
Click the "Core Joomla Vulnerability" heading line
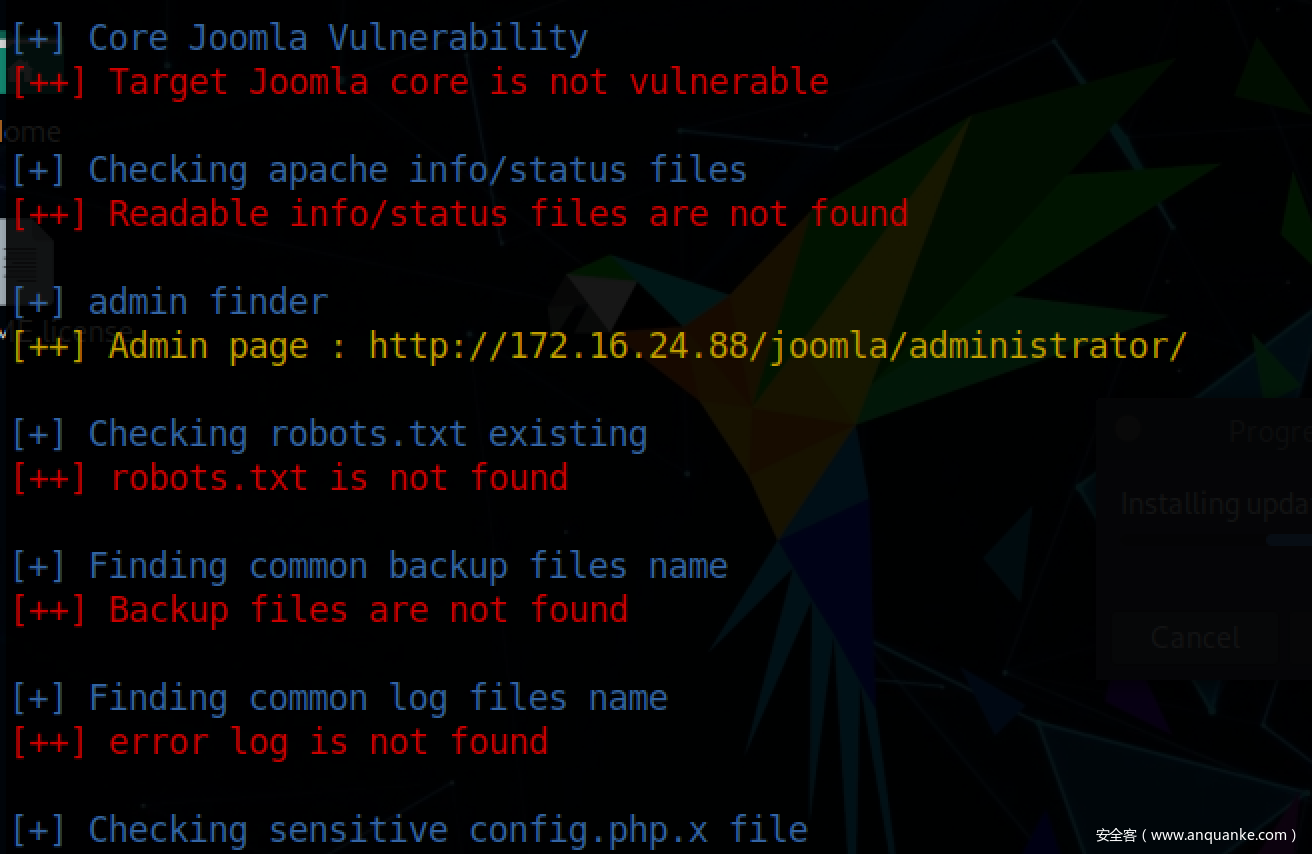298,38
